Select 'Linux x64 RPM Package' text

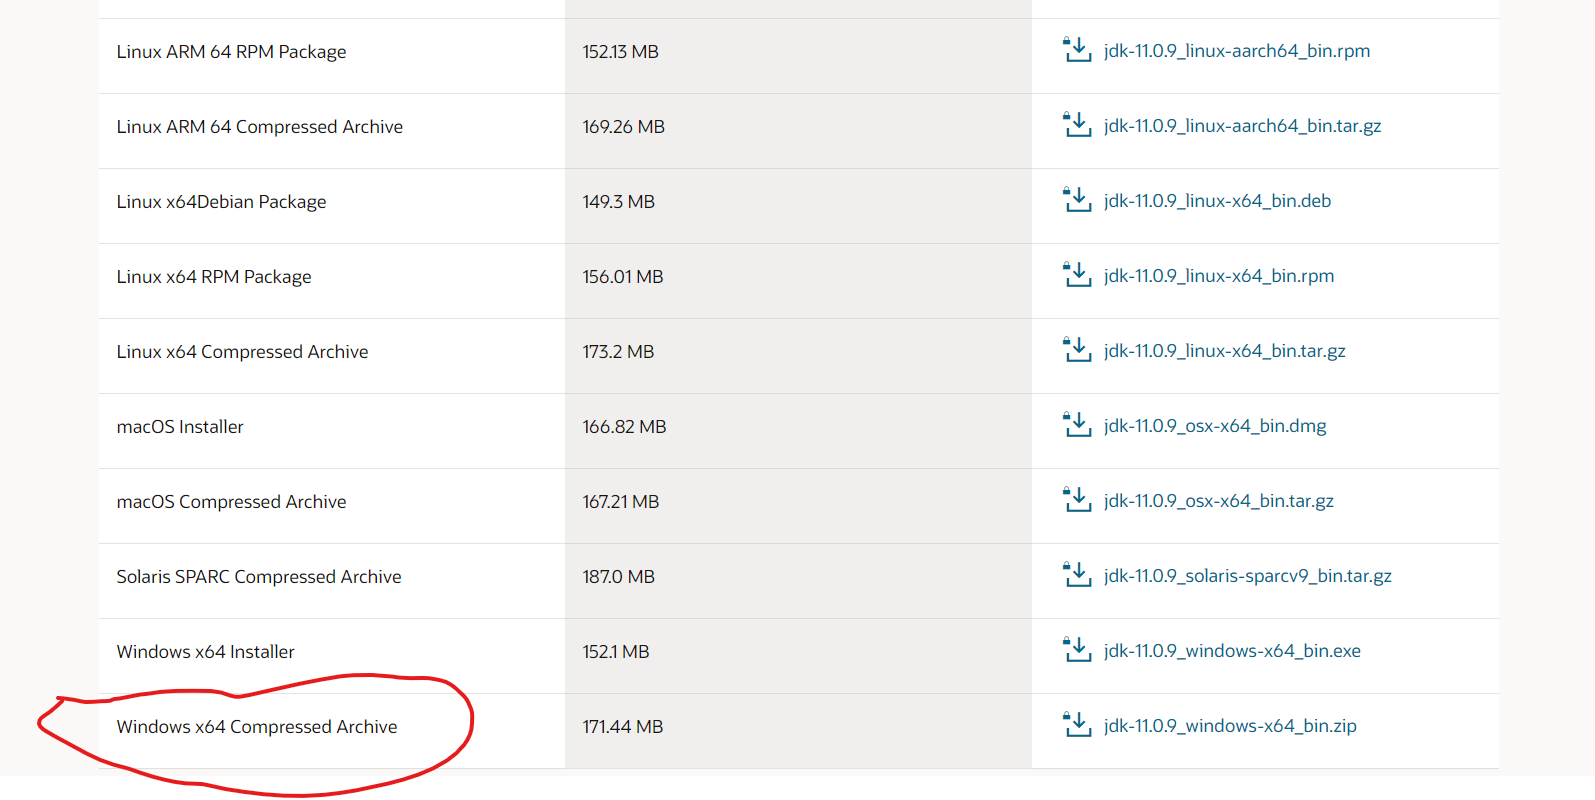pos(214,277)
